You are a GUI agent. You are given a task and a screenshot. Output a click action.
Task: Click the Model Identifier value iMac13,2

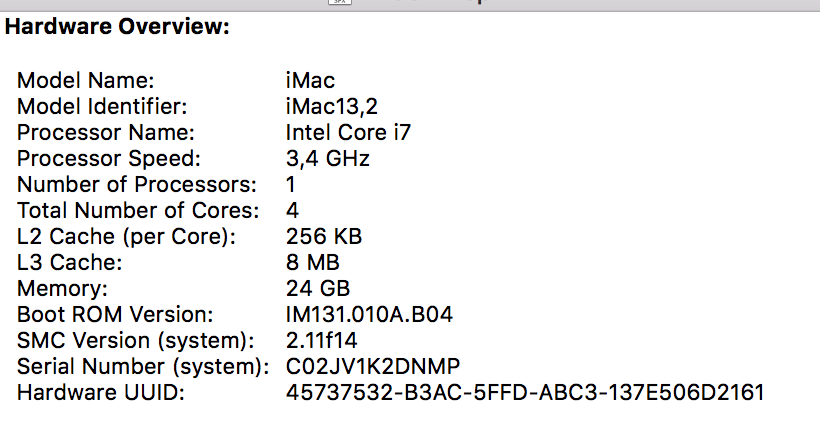pyautogui.click(x=332, y=107)
